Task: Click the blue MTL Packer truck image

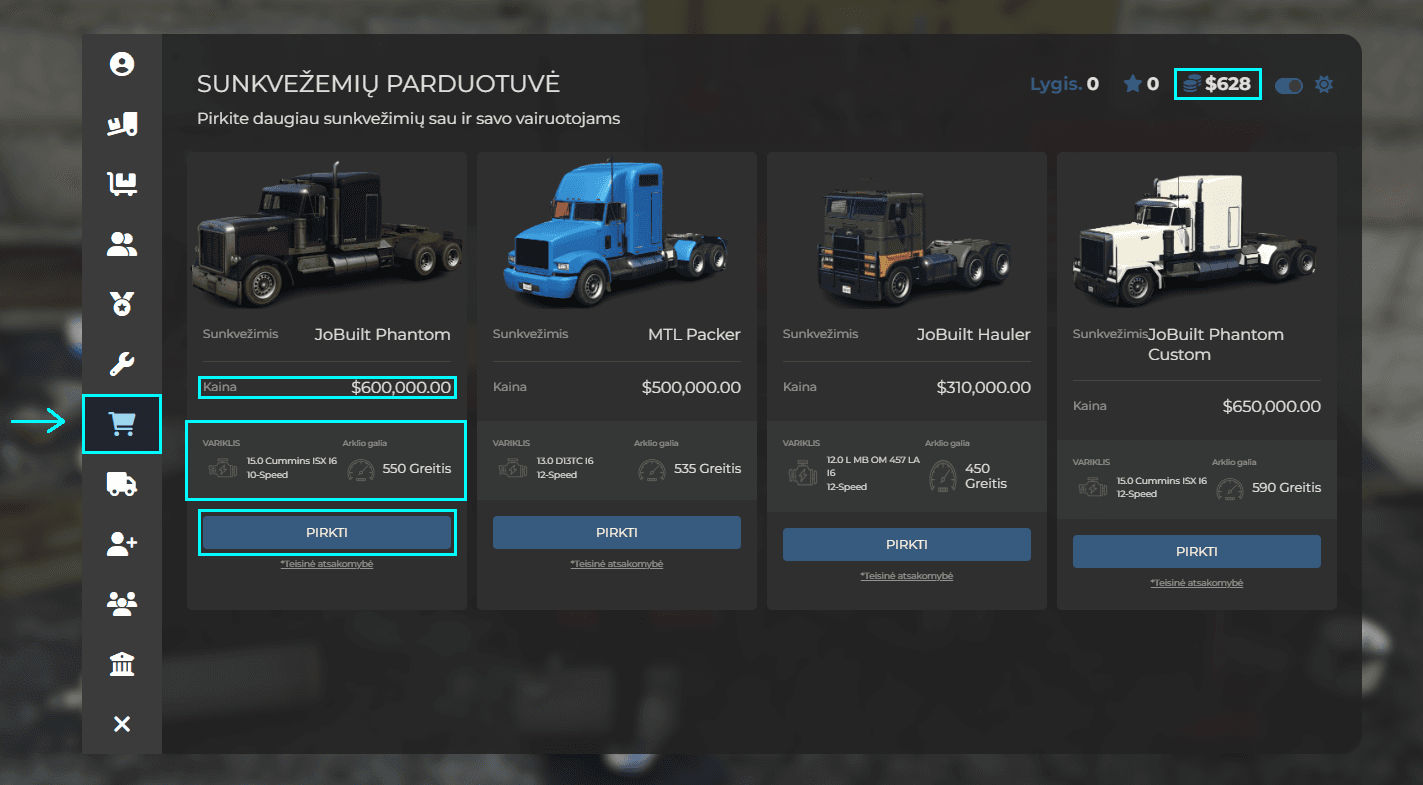Action: [x=617, y=232]
